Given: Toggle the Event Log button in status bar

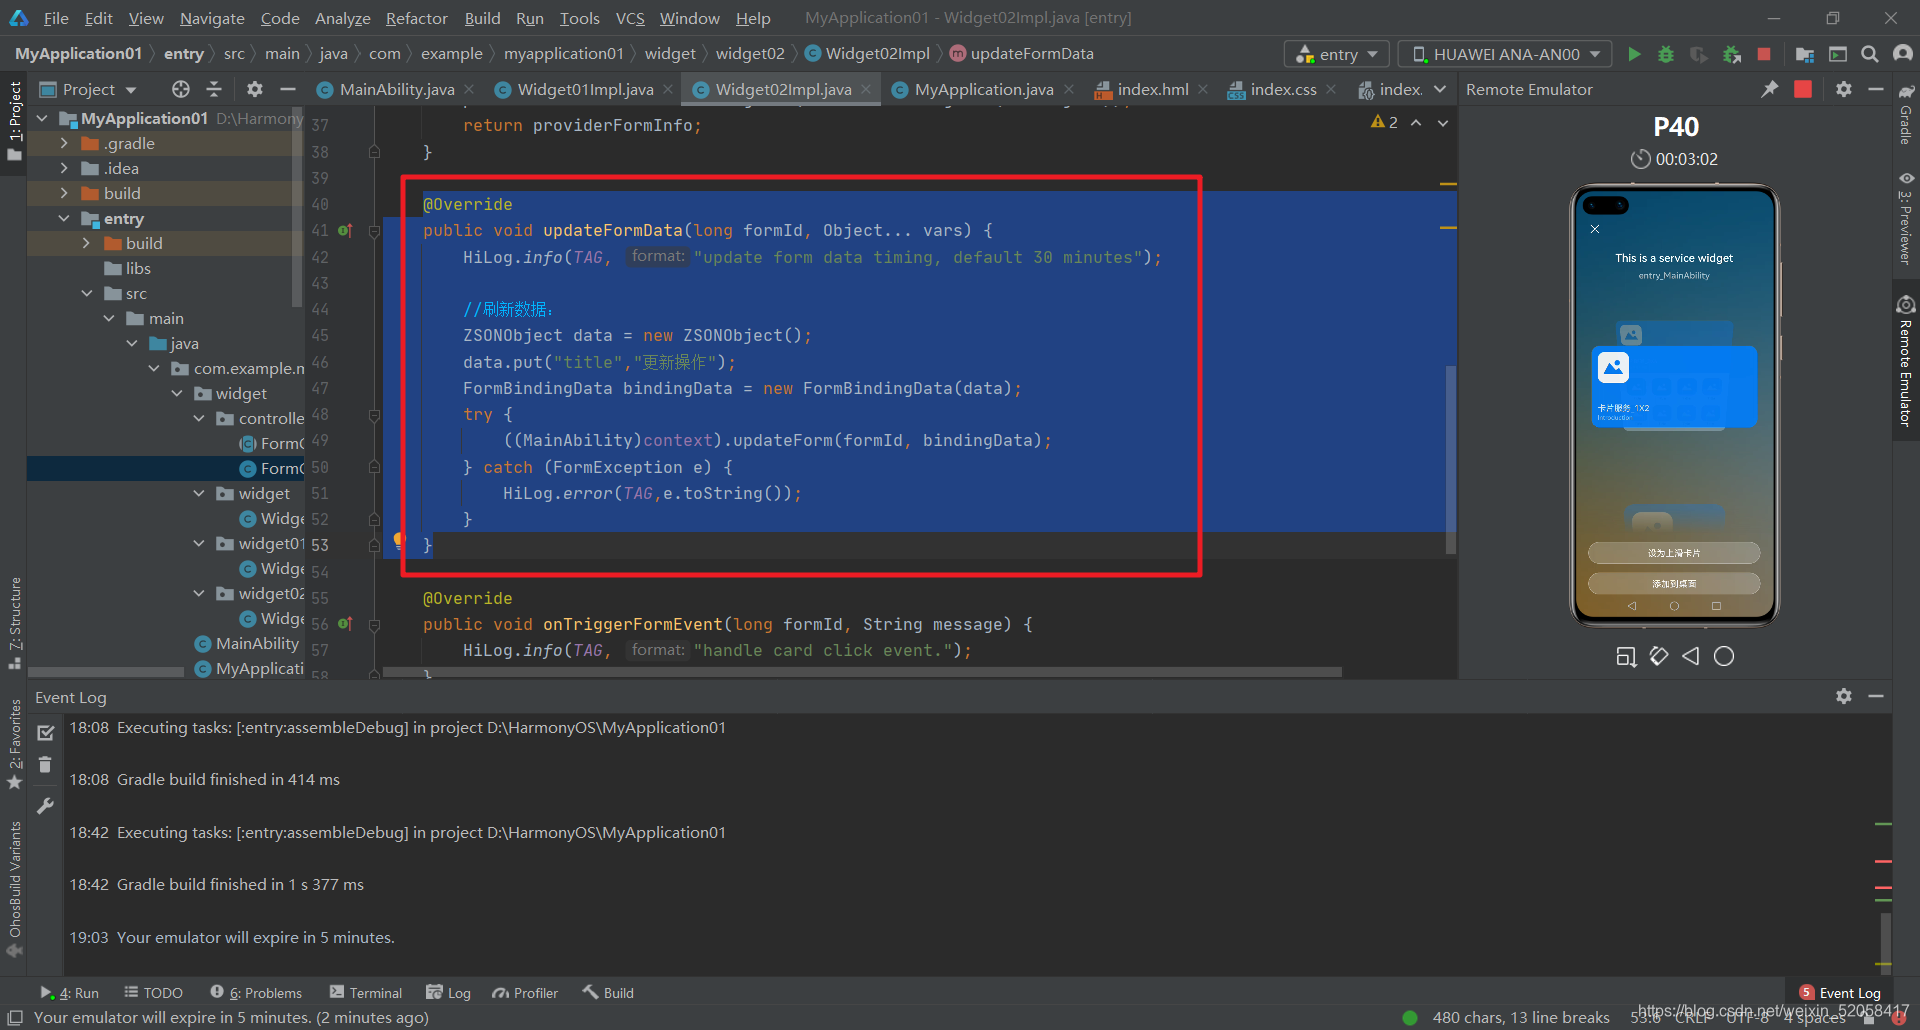Looking at the screenshot, I should (x=1840, y=993).
